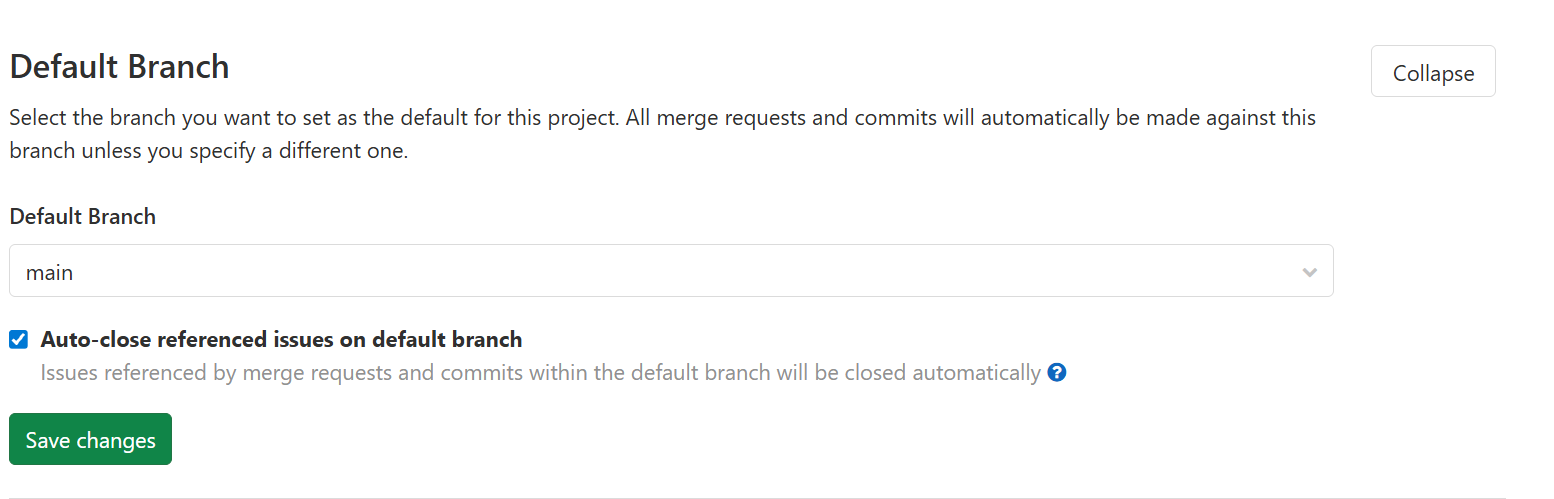Open help for auto-close issues setting
This screenshot has width=1554, height=499.
pyautogui.click(x=1056, y=373)
